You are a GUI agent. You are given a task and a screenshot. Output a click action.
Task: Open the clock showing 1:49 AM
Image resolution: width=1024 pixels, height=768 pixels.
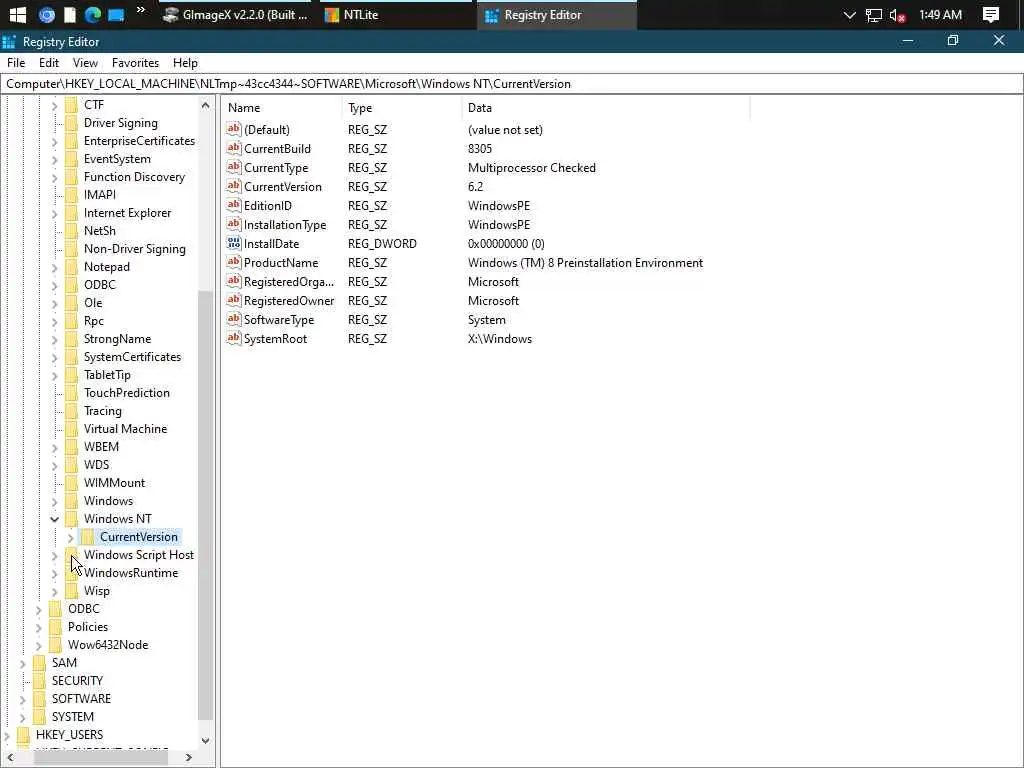pos(940,14)
